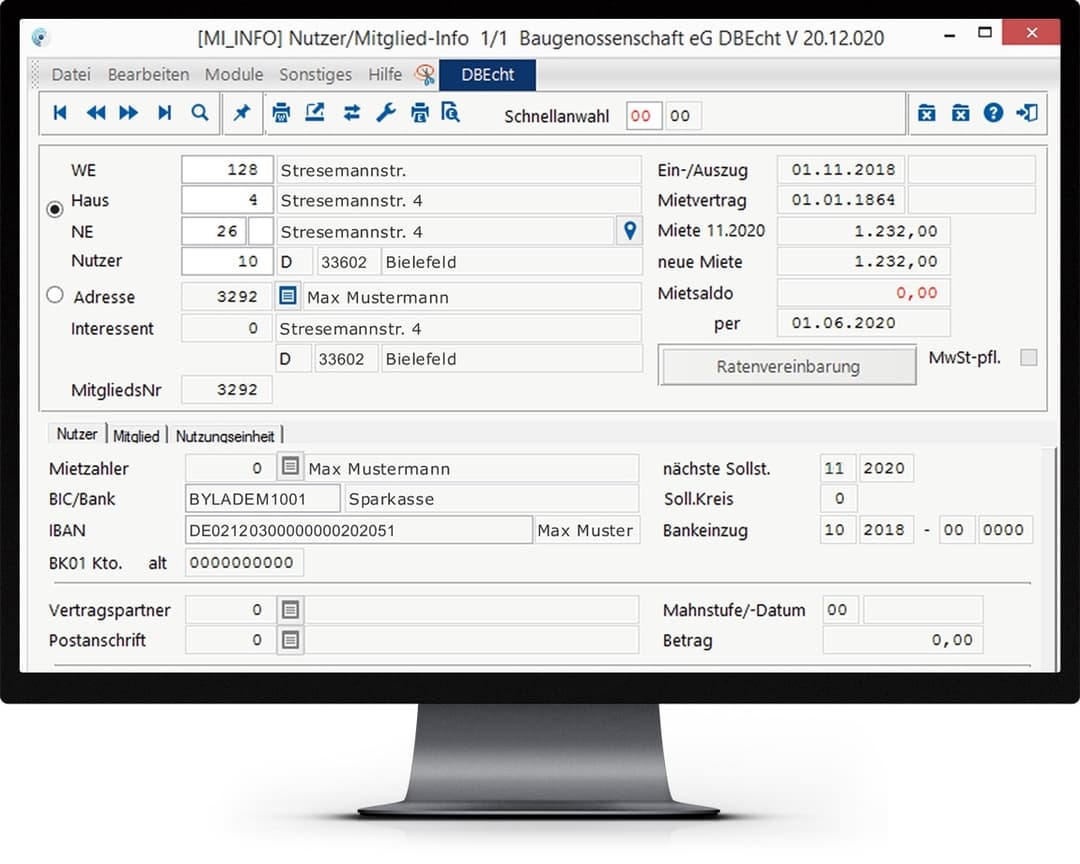
Task: Click the nächste Sollst. year 2020
Action: 885,469
